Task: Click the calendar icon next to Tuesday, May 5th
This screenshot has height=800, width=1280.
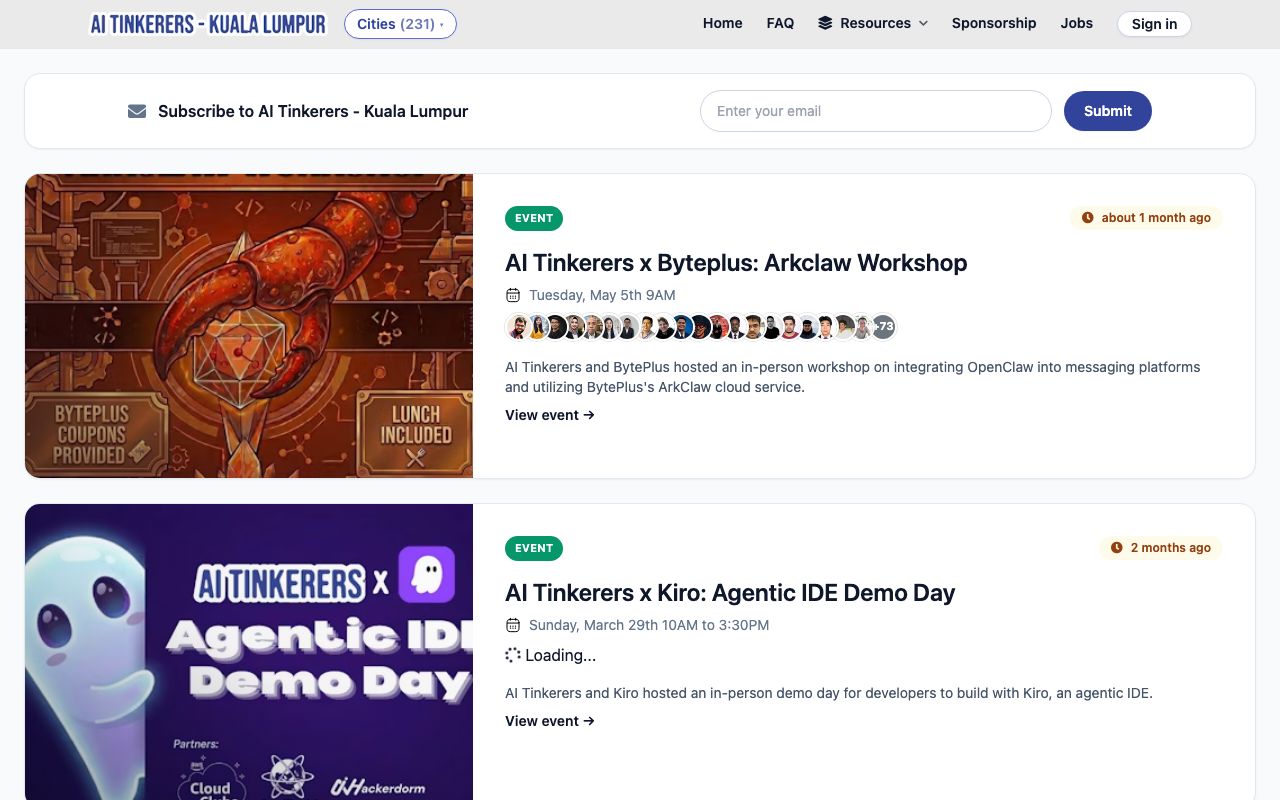Action: [513, 295]
